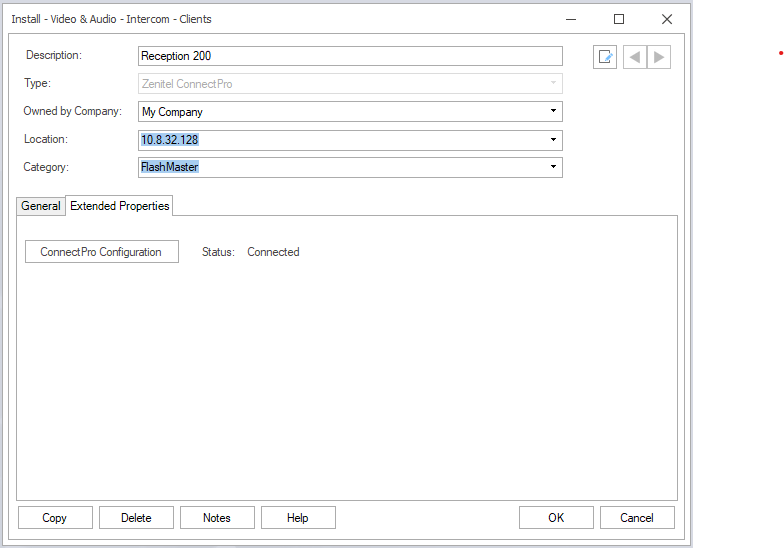Switch to the General tab
The height and width of the screenshot is (548, 784).
coord(41,206)
